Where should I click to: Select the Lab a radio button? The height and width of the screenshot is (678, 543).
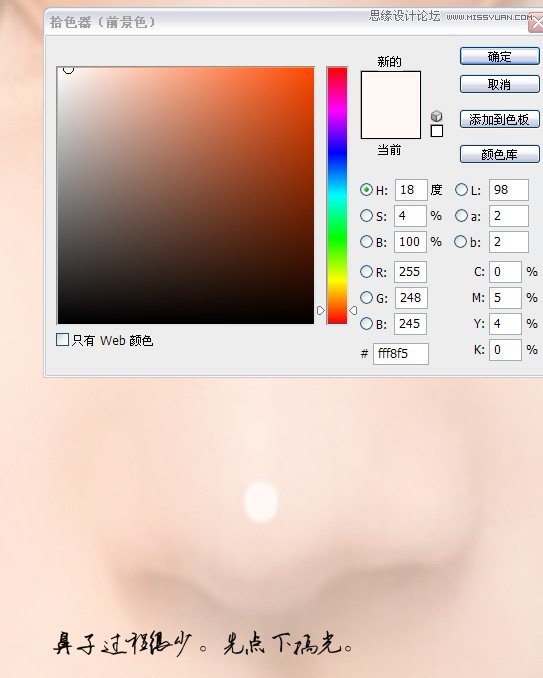(x=461, y=216)
